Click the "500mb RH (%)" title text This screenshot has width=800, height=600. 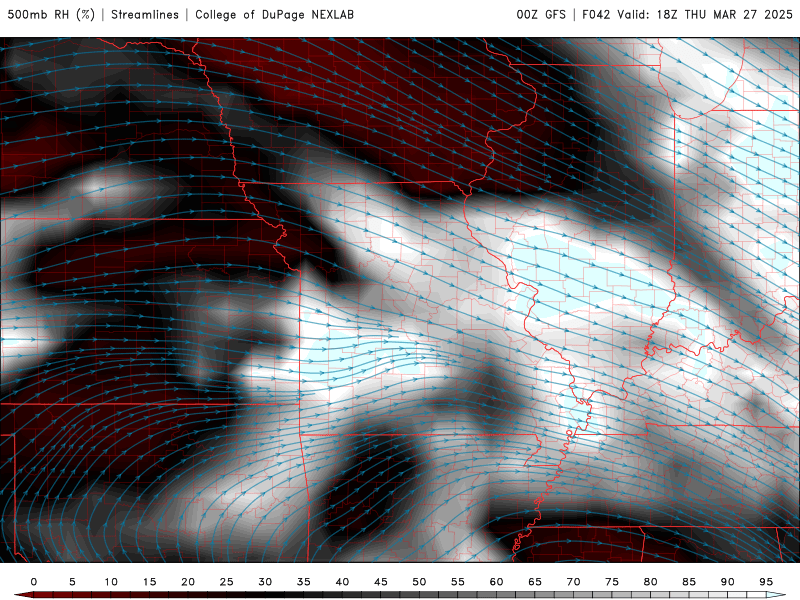point(51,15)
